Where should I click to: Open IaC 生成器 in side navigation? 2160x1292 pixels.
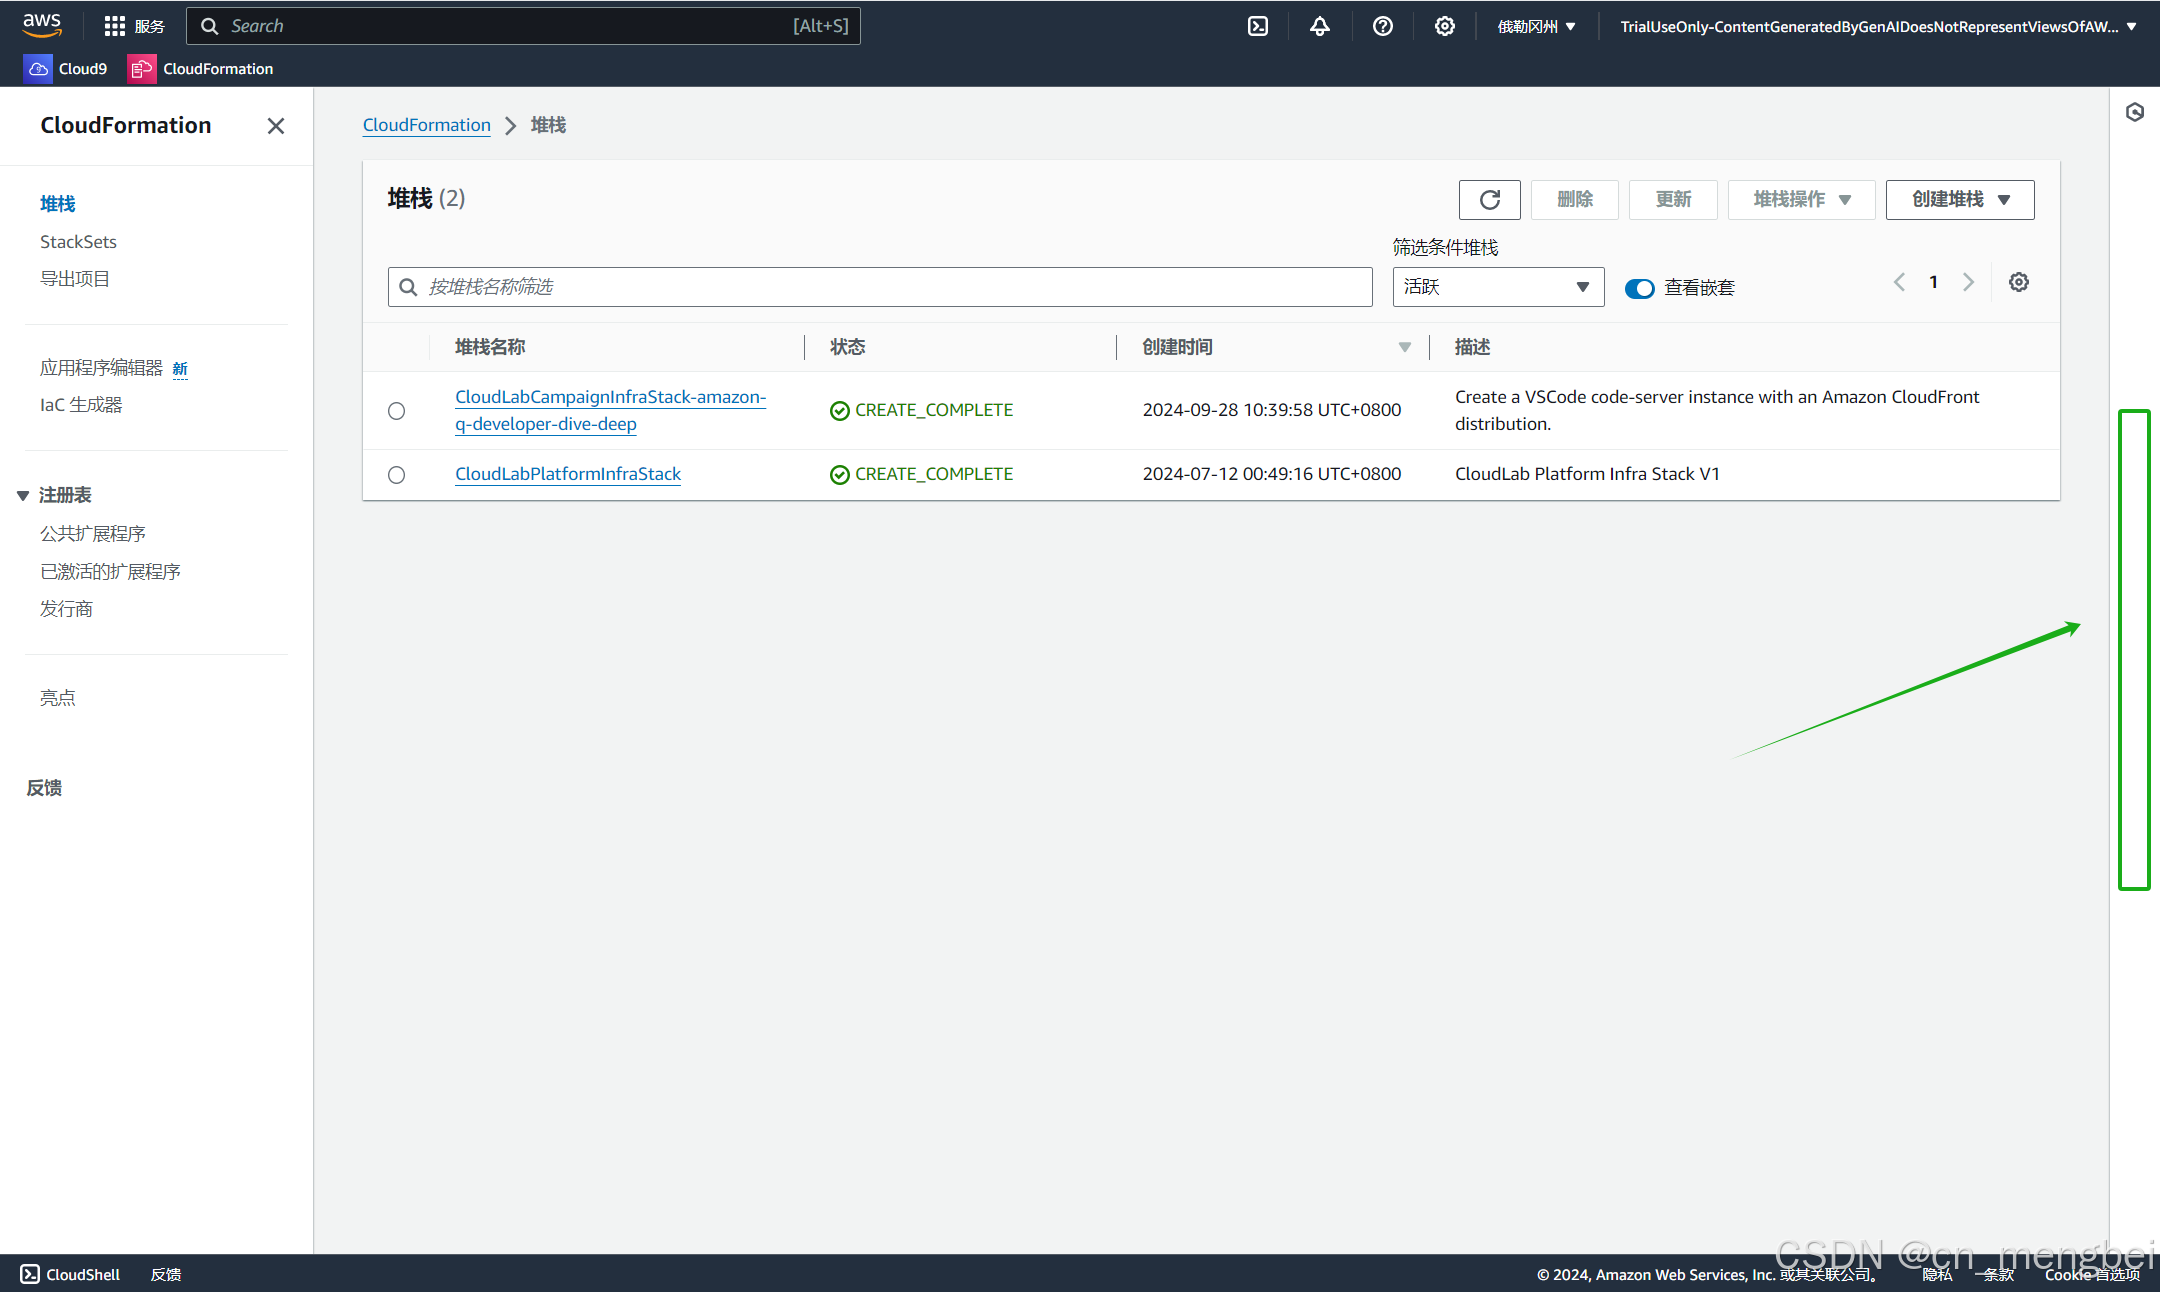click(x=81, y=405)
